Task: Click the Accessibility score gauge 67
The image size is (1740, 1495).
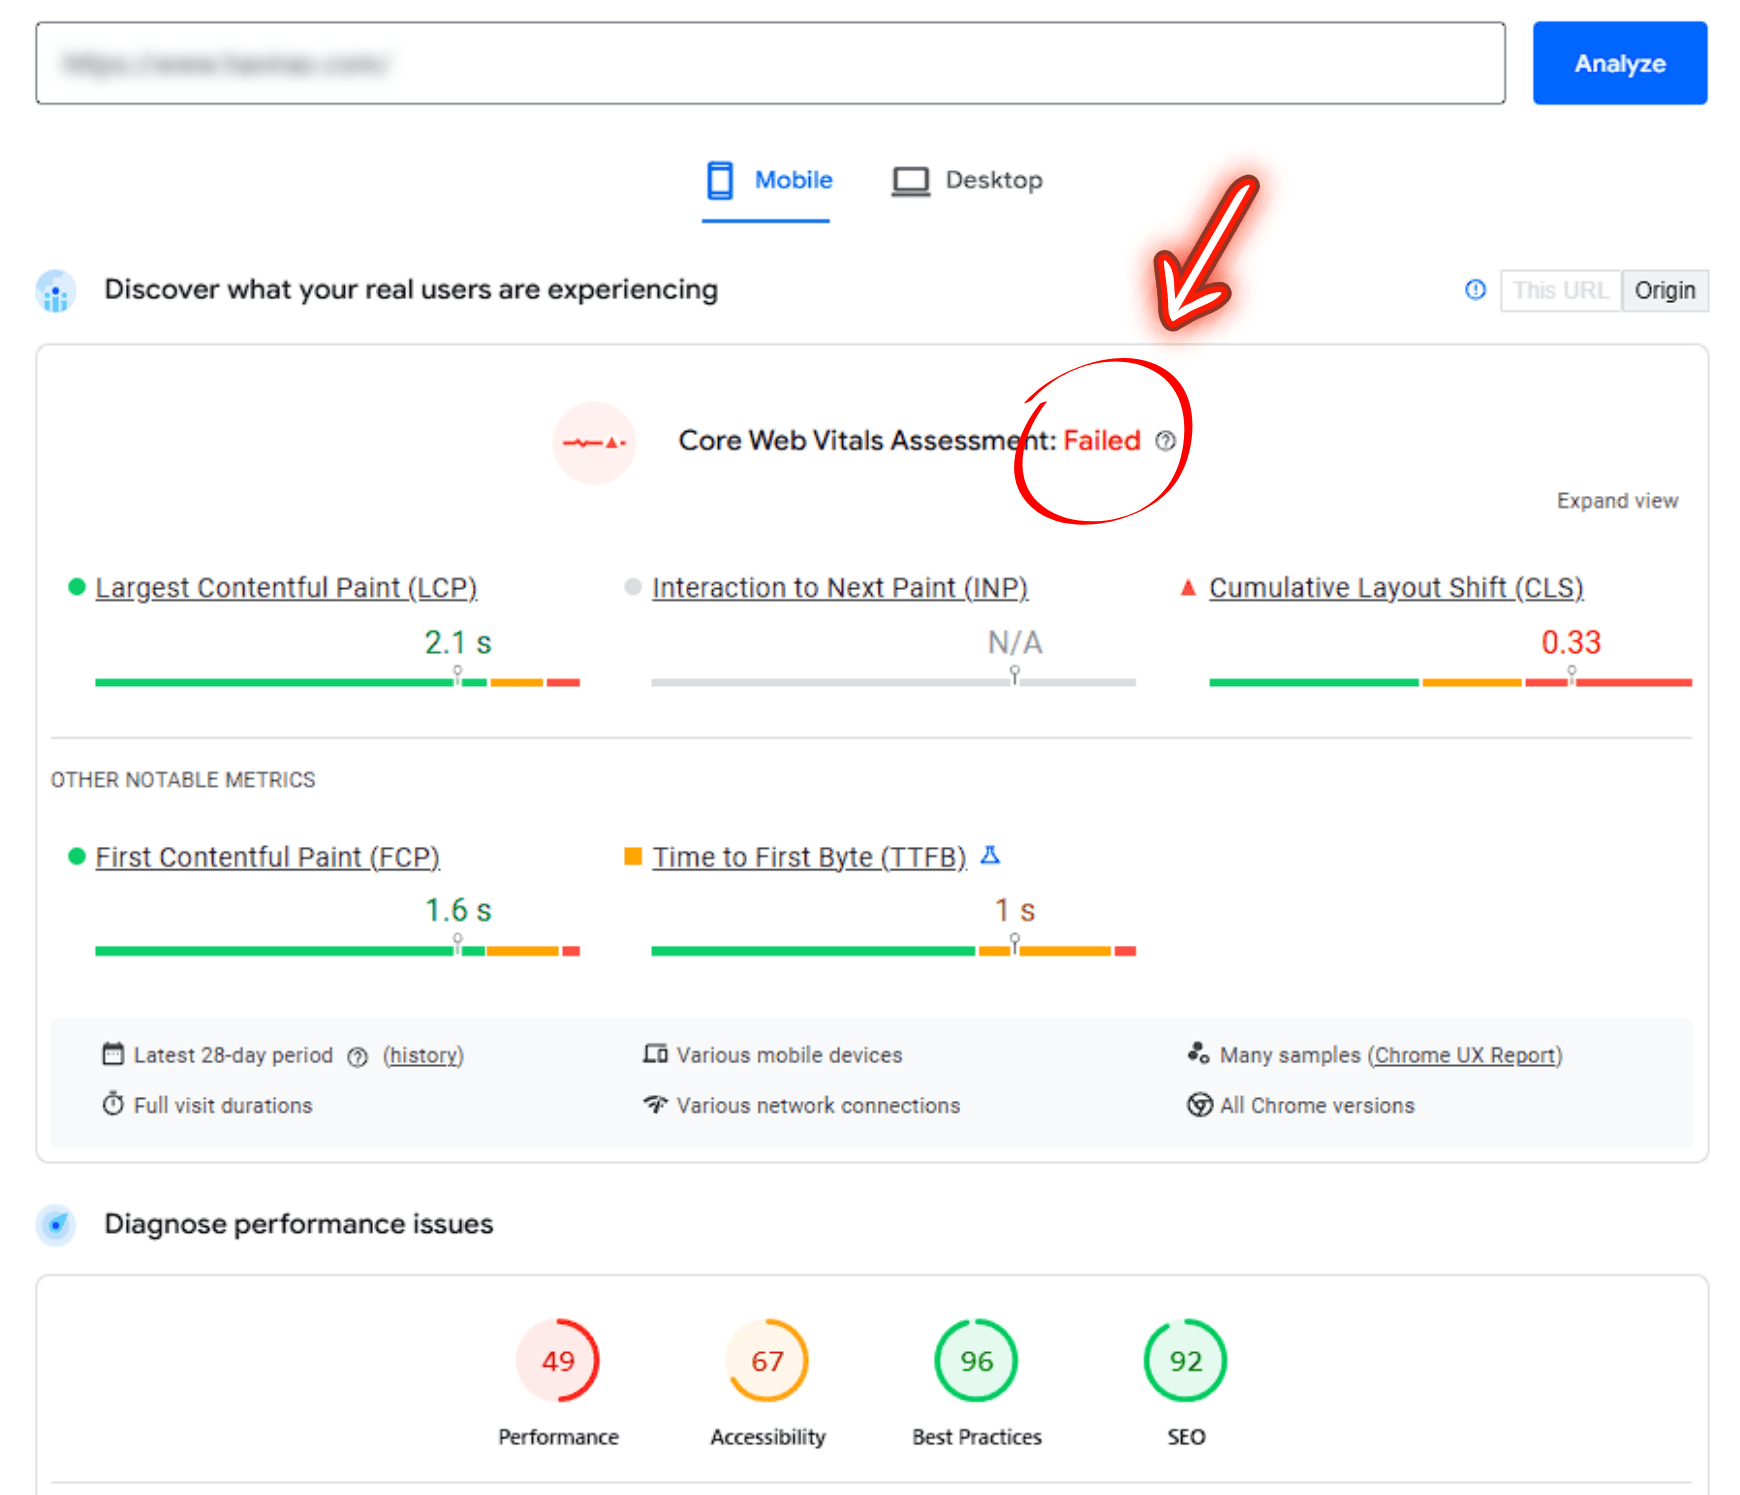Action: pos(767,1361)
